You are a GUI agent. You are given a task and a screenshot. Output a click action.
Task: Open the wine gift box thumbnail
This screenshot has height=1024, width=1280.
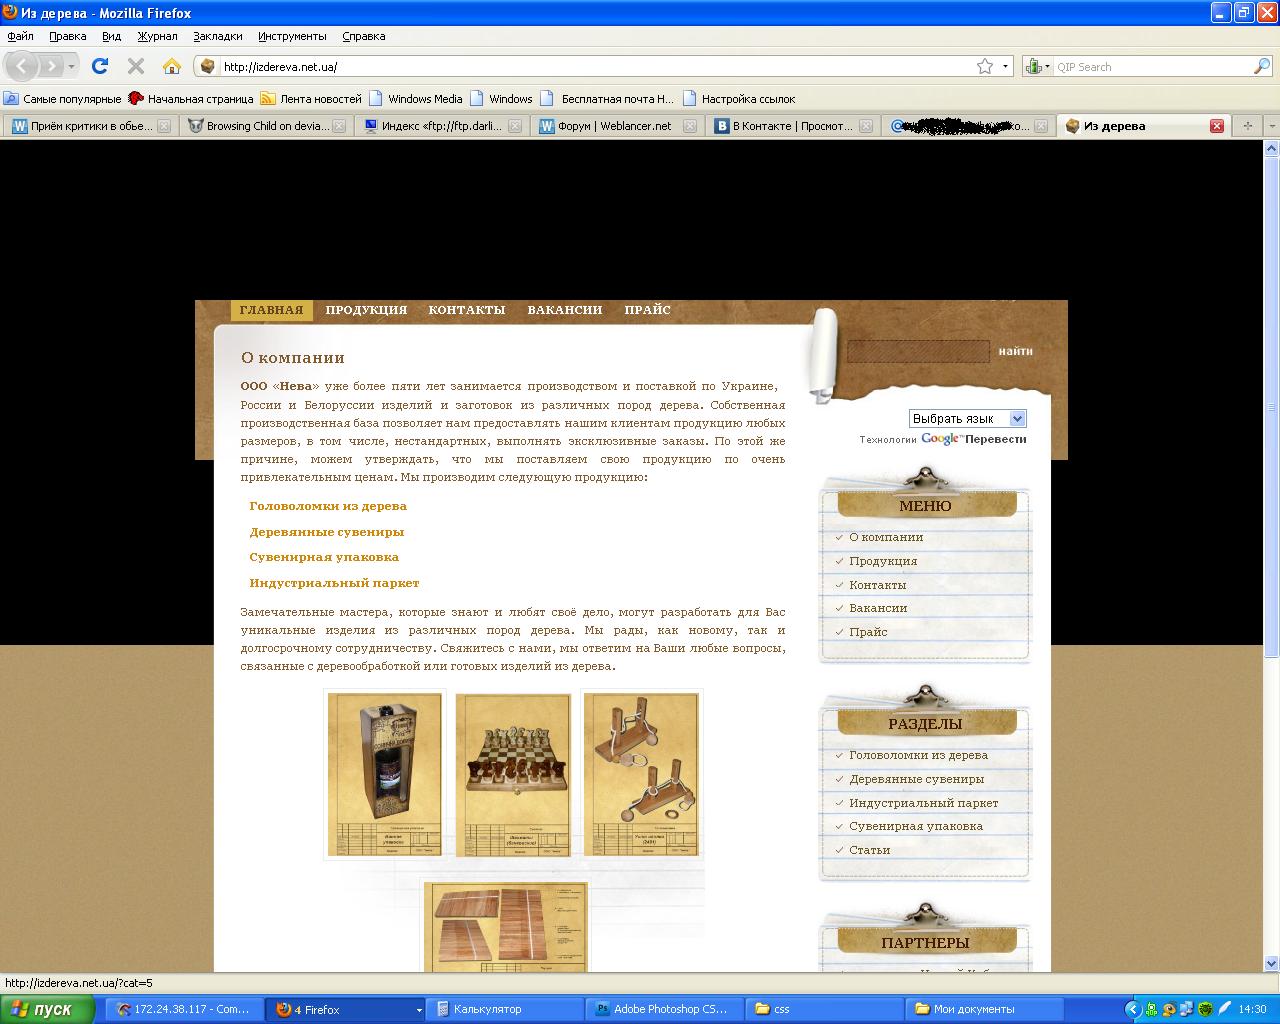click(x=385, y=774)
